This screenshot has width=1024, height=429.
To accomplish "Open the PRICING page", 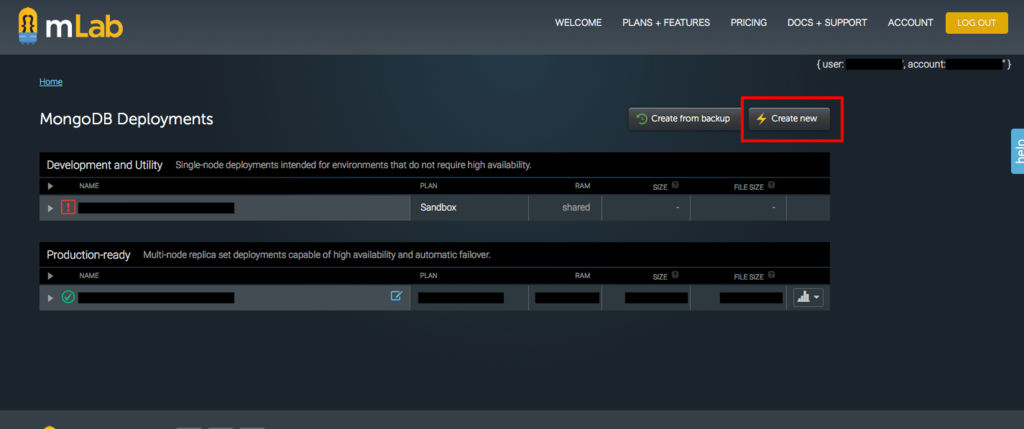I will [748, 23].
